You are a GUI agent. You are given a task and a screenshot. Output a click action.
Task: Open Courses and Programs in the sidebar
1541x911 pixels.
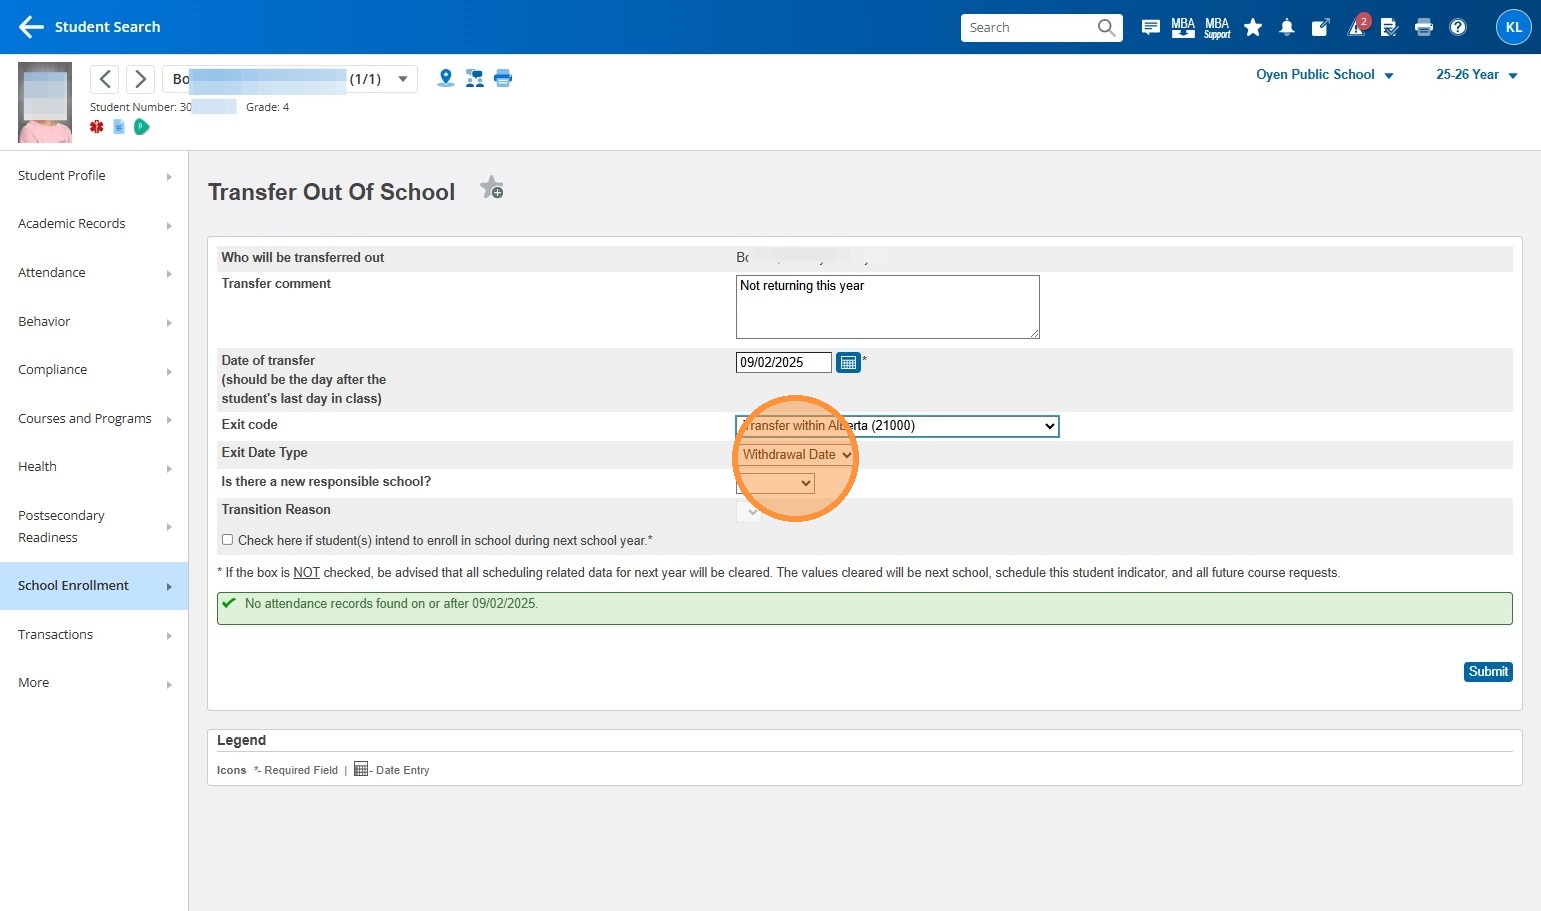(x=94, y=419)
